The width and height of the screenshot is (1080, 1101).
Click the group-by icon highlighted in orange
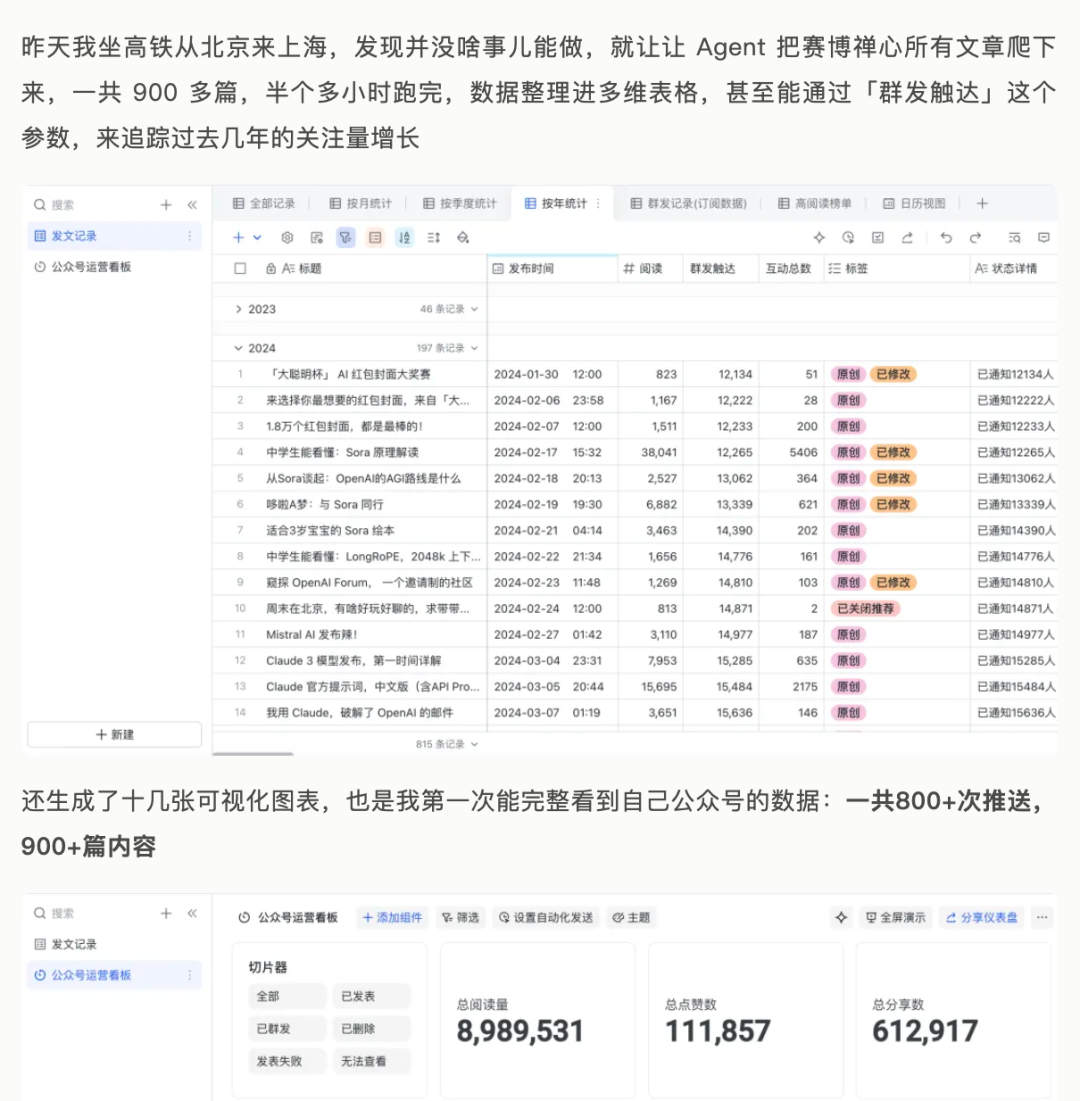point(376,238)
